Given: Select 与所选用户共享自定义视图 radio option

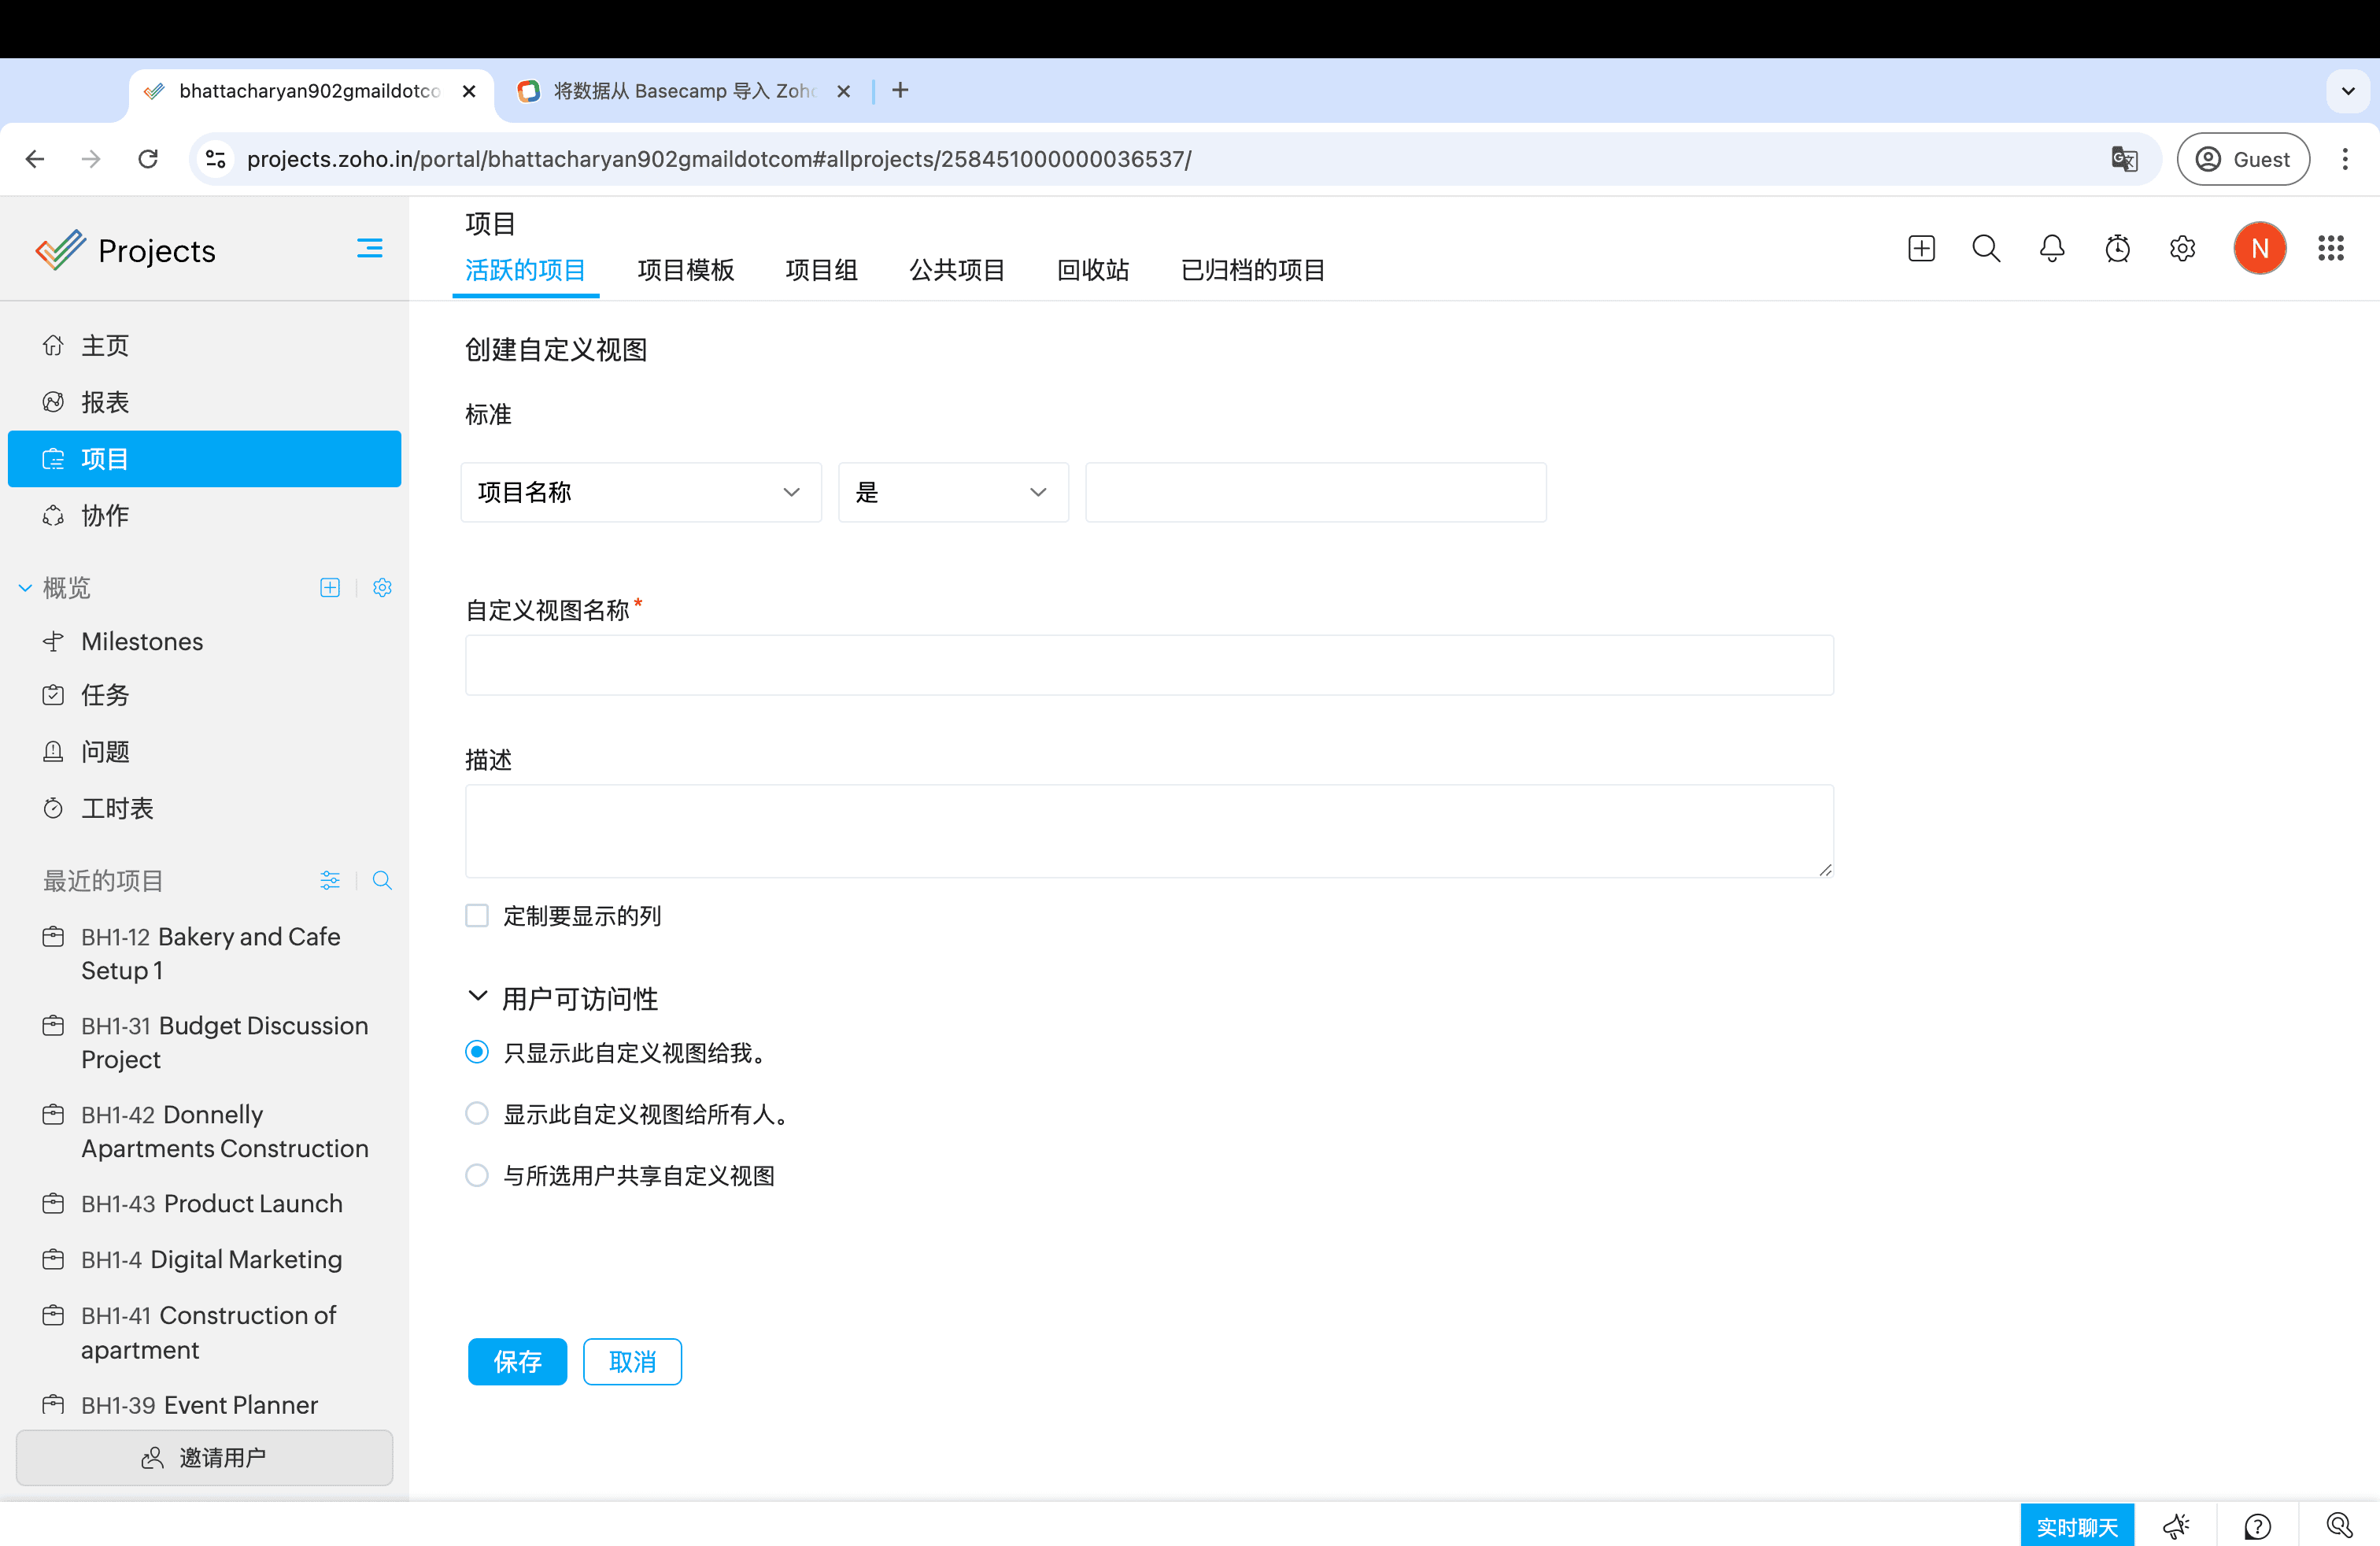Looking at the screenshot, I should coord(477,1175).
